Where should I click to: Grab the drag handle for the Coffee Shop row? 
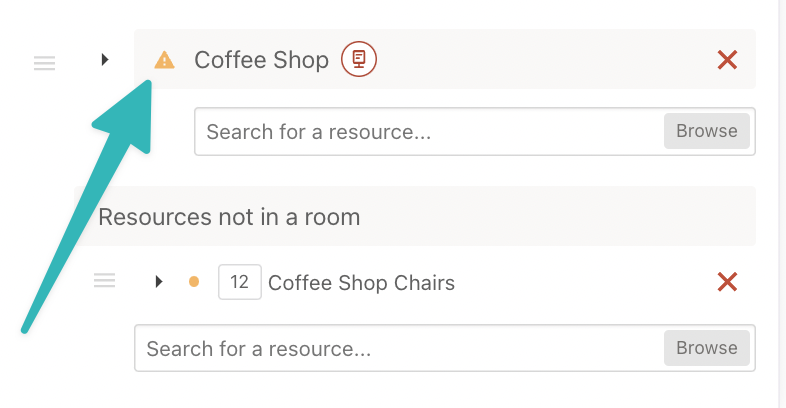pyautogui.click(x=45, y=63)
